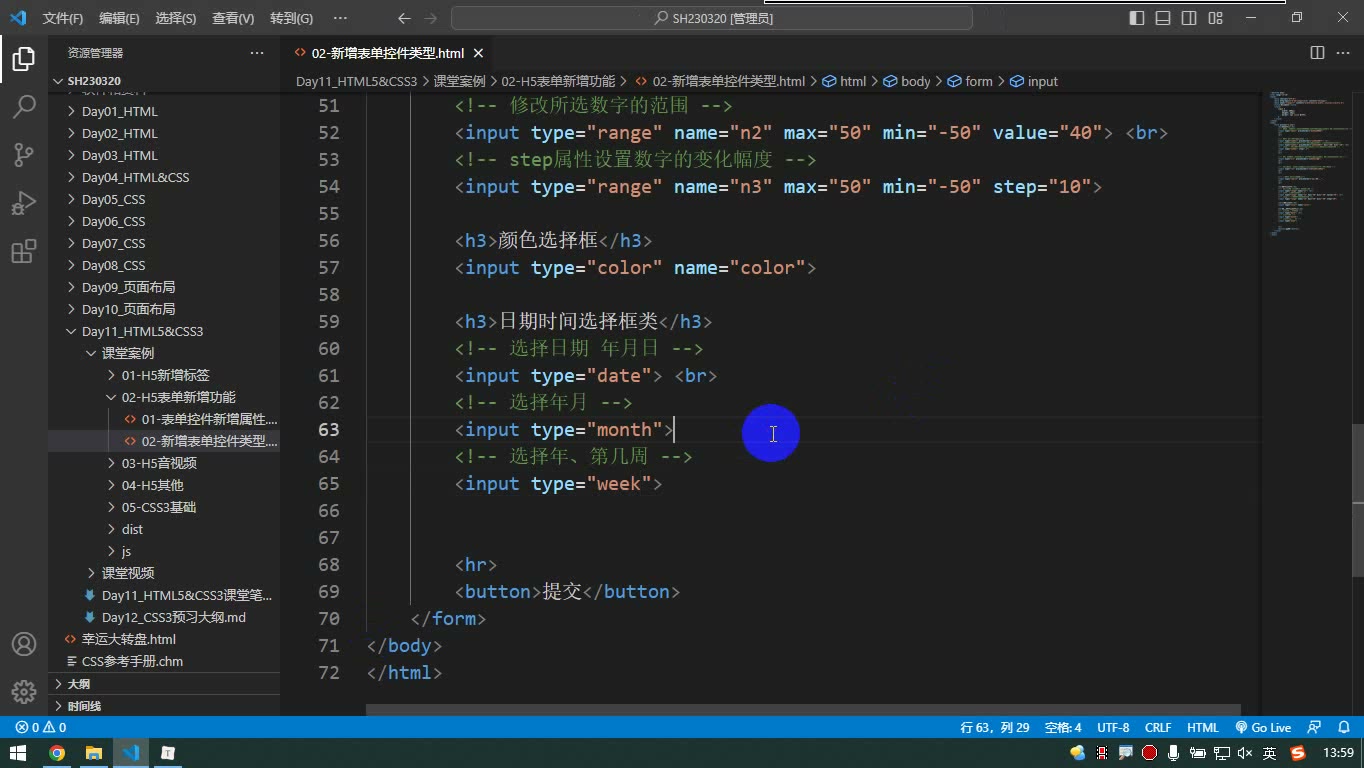Open the Explorer view in activity bar
The width and height of the screenshot is (1364, 768).
[x=24, y=59]
